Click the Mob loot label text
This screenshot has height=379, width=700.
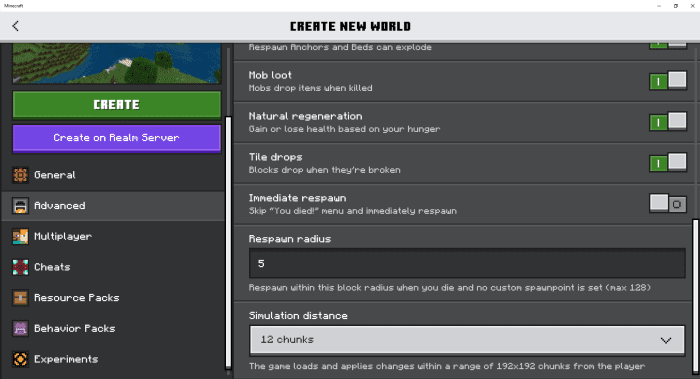click(270, 75)
